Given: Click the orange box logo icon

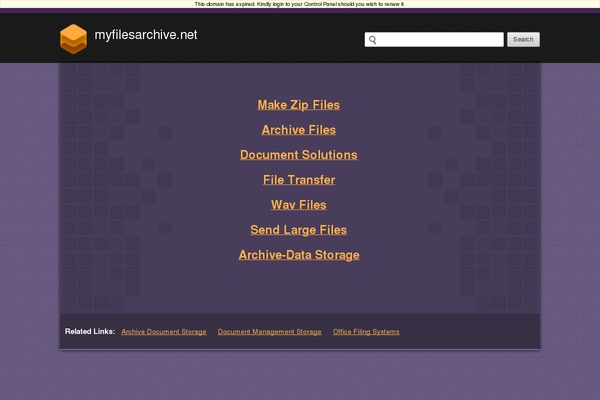Looking at the screenshot, I should pos(73,39).
